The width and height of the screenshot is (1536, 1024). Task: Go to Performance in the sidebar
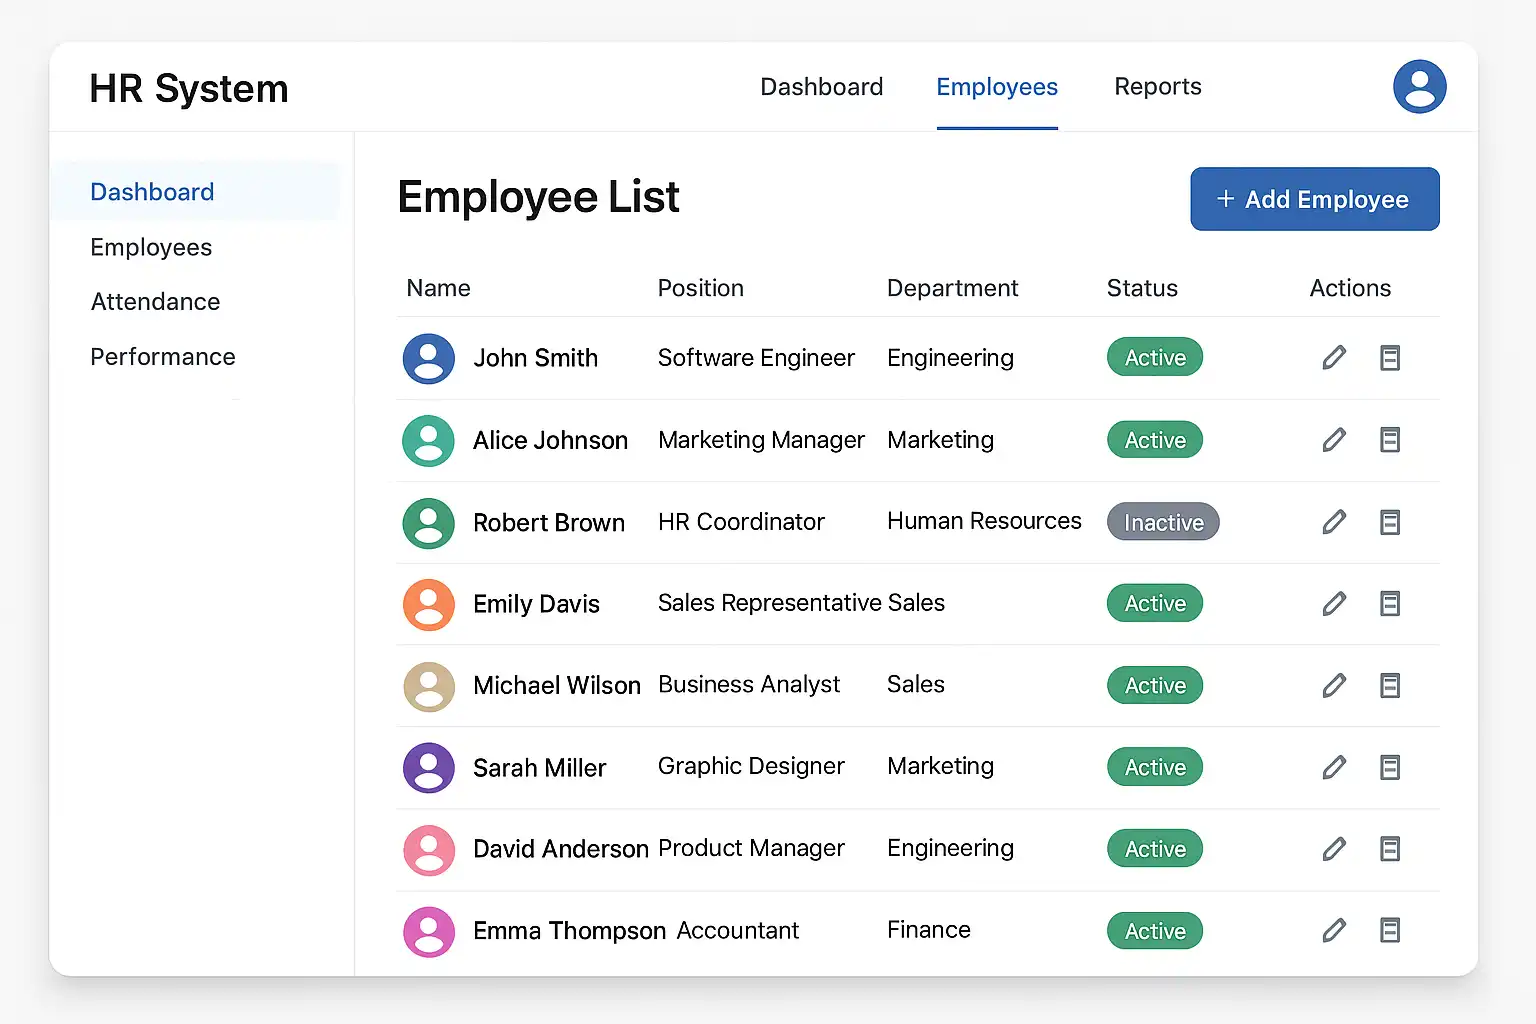coord(163,357)
